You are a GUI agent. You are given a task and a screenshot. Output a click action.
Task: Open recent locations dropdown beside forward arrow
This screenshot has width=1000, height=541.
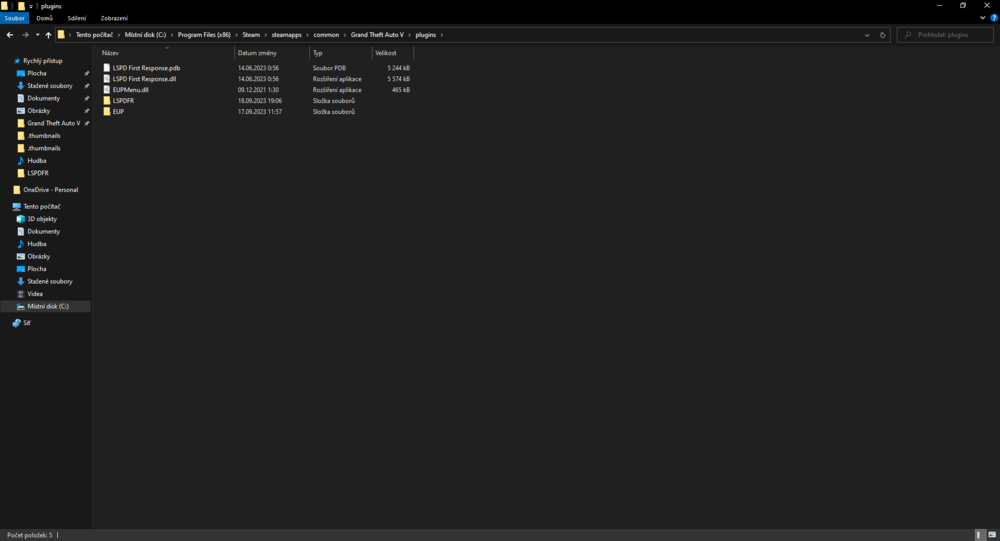coord(38,35)
